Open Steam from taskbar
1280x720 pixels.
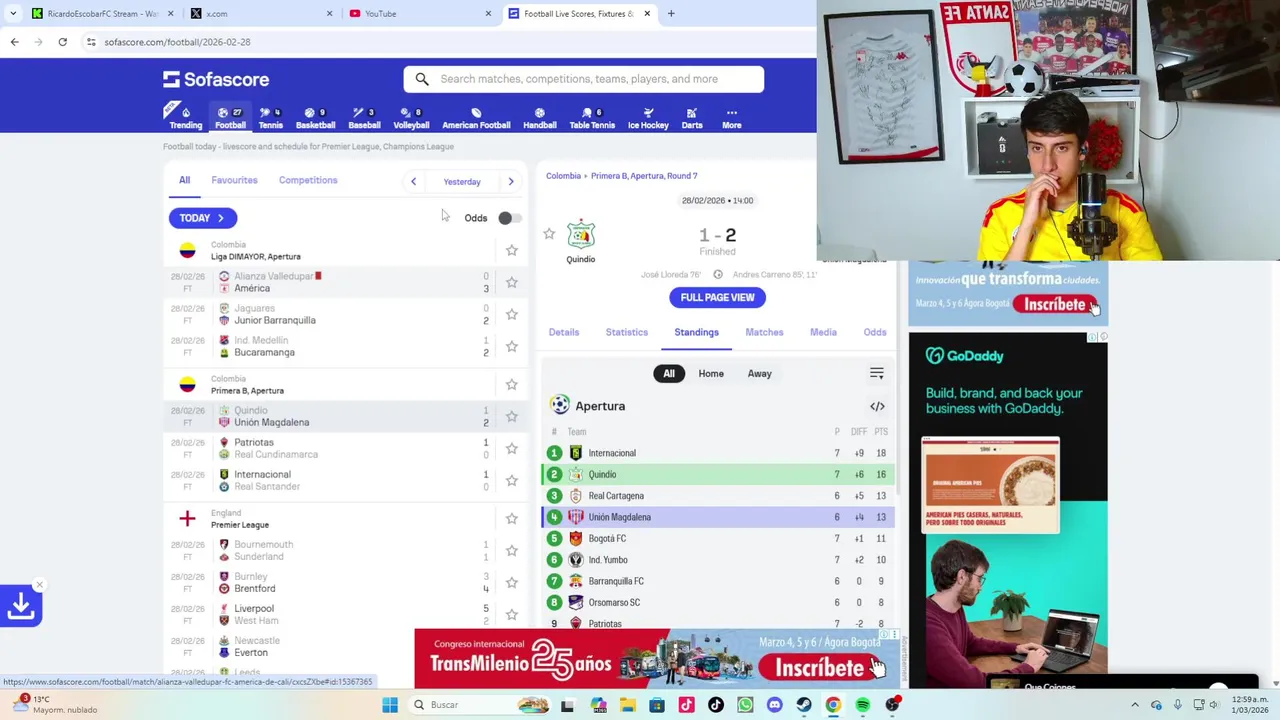[804, 705]
